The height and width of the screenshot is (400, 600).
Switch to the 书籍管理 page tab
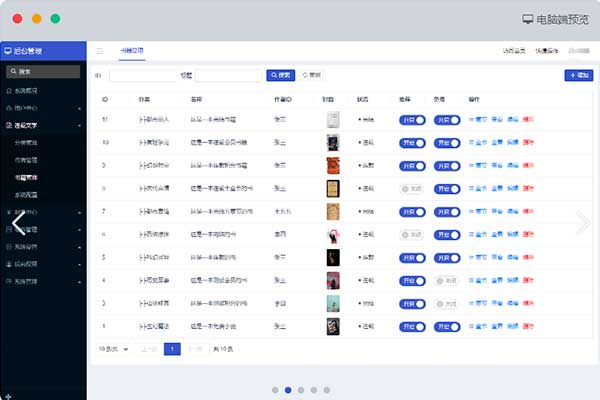(x=132, y=51)
